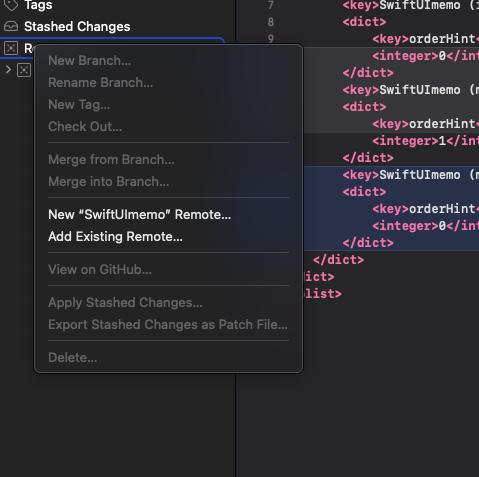Choose Delete… in context menu

click(73, 358)
